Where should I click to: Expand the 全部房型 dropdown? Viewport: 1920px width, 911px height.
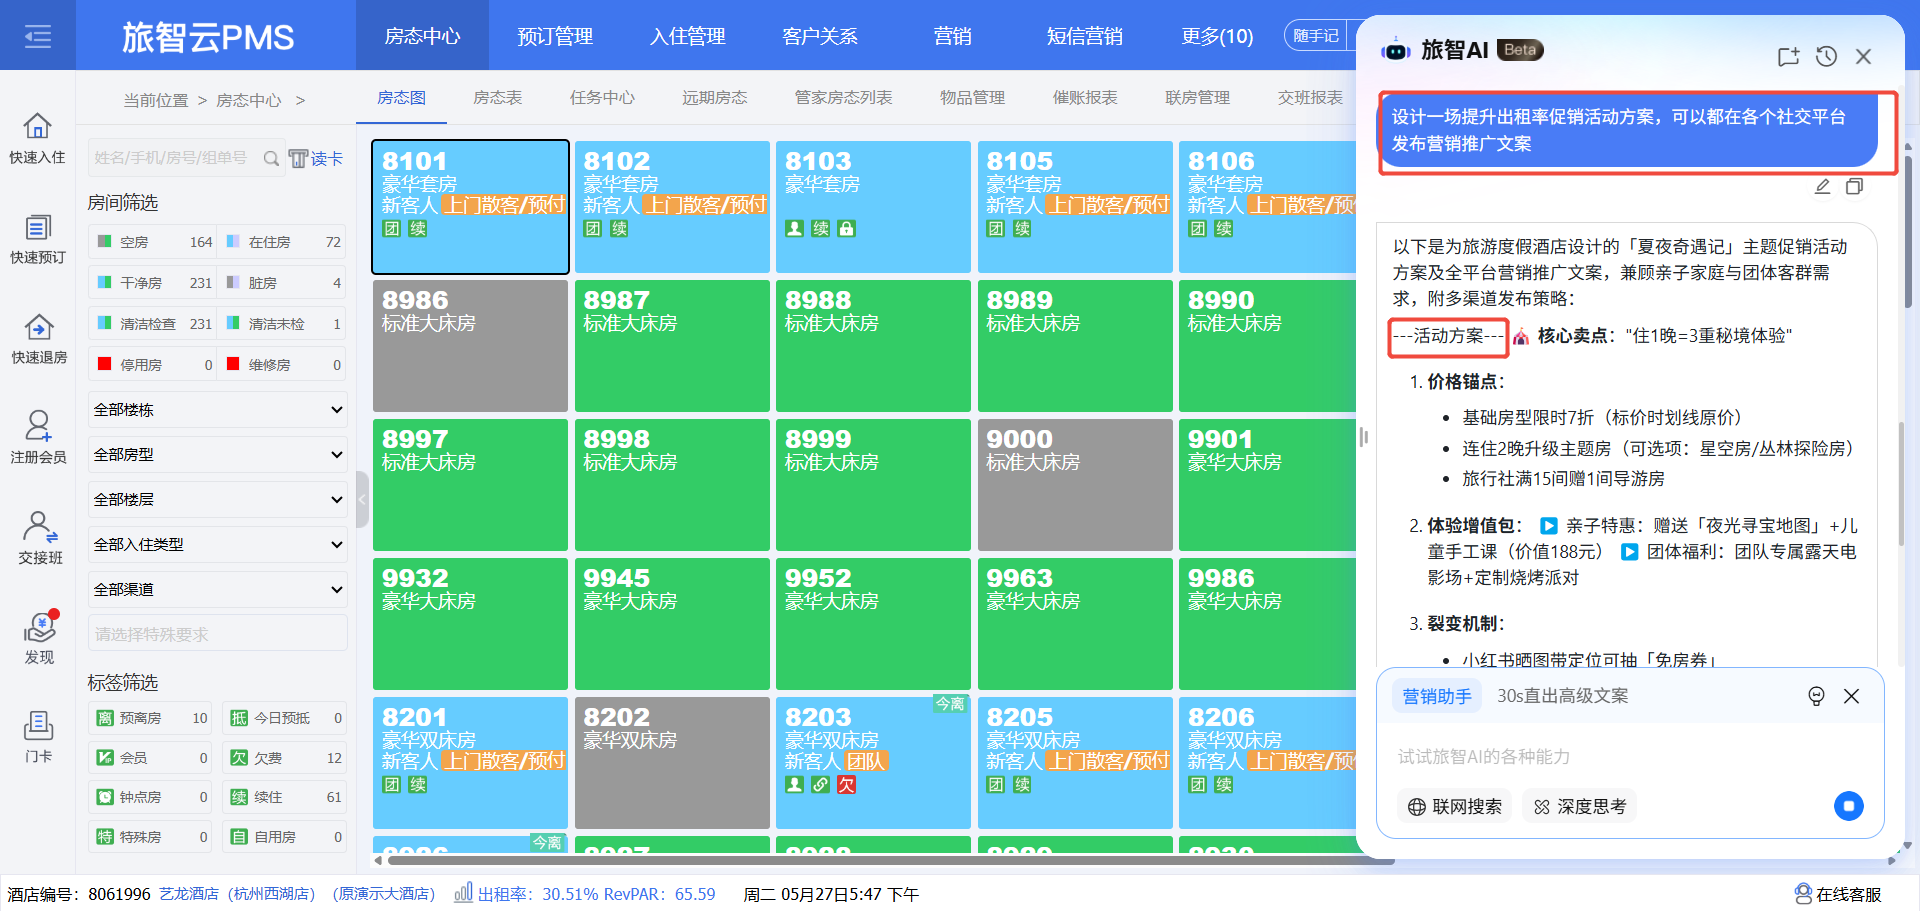click(x=218, y=455)
